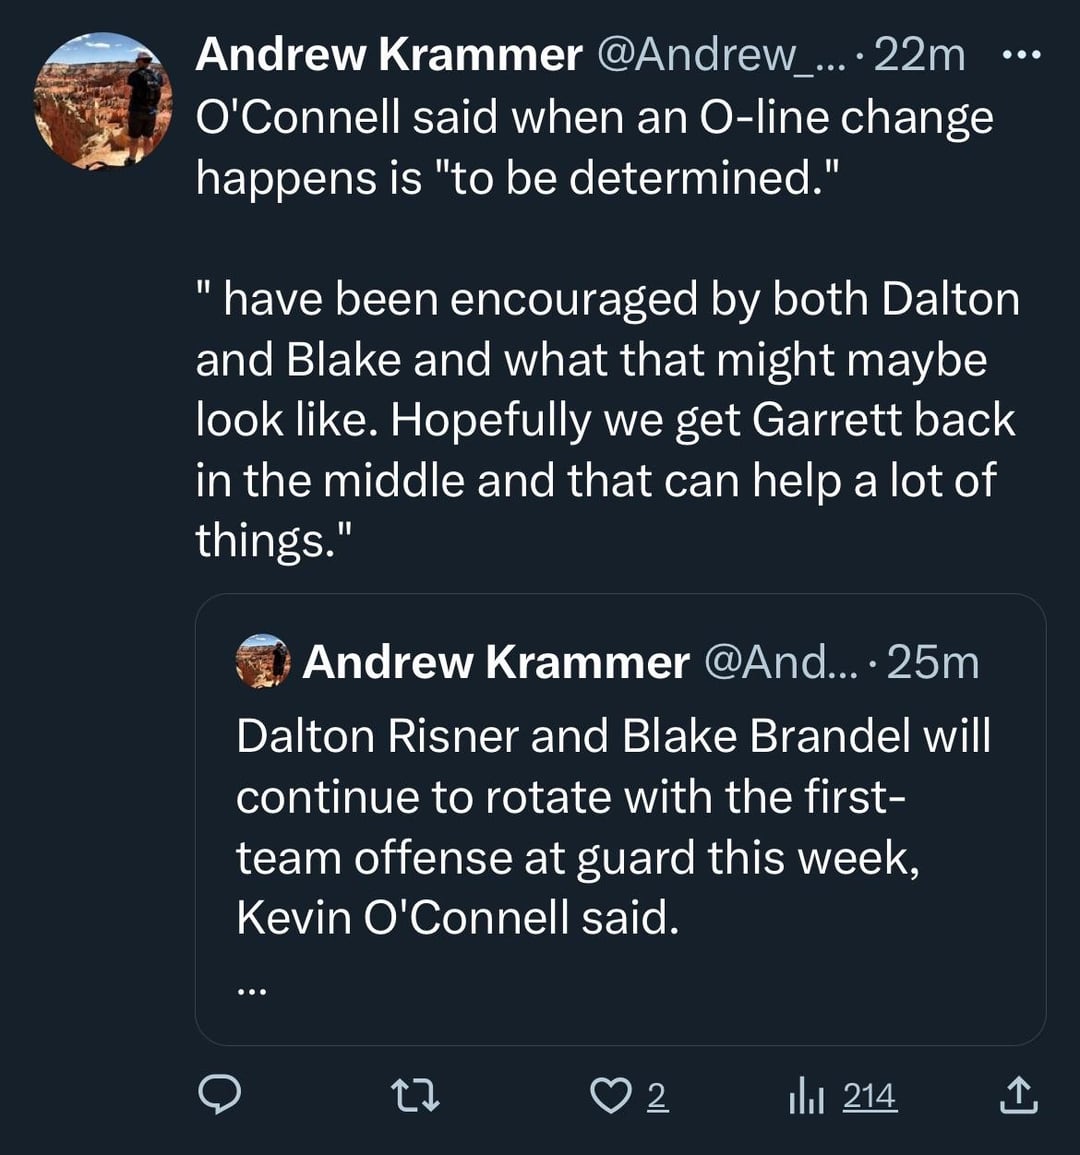Click Andrew Krammer's name in the quoted tweet
1080x1155 pixels.
[496, 662]
